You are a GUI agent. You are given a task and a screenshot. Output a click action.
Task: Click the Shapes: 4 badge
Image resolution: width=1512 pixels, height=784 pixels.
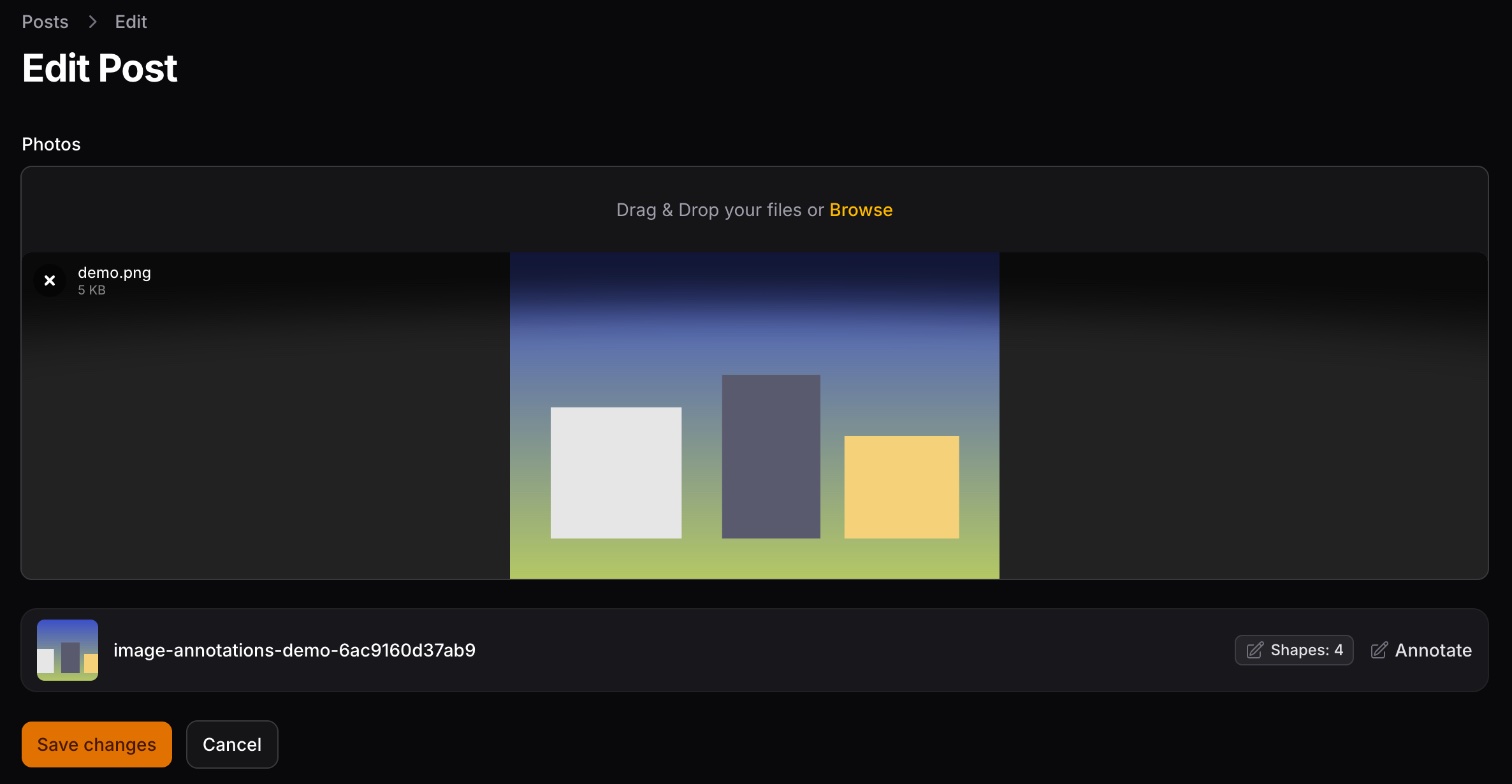point(1294,651)
